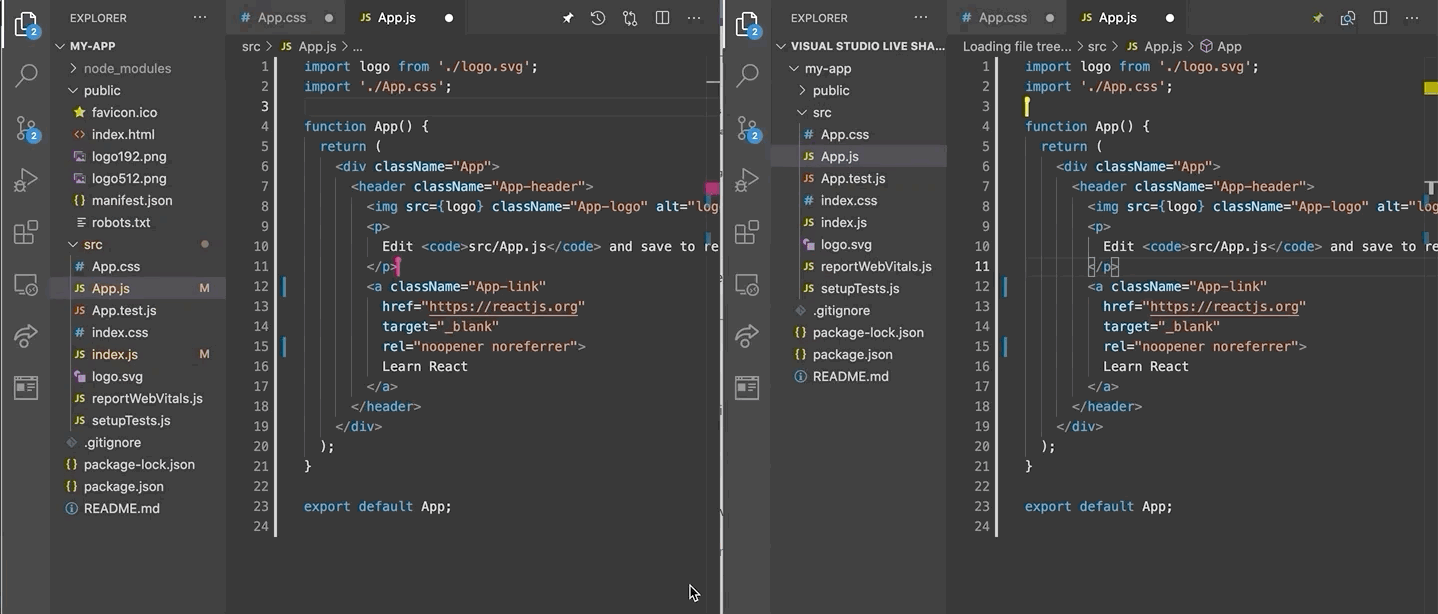1438x614 pixels.
Task: Split the left editor into two columns
Action: pyautogui.click(x=661, y=17)
